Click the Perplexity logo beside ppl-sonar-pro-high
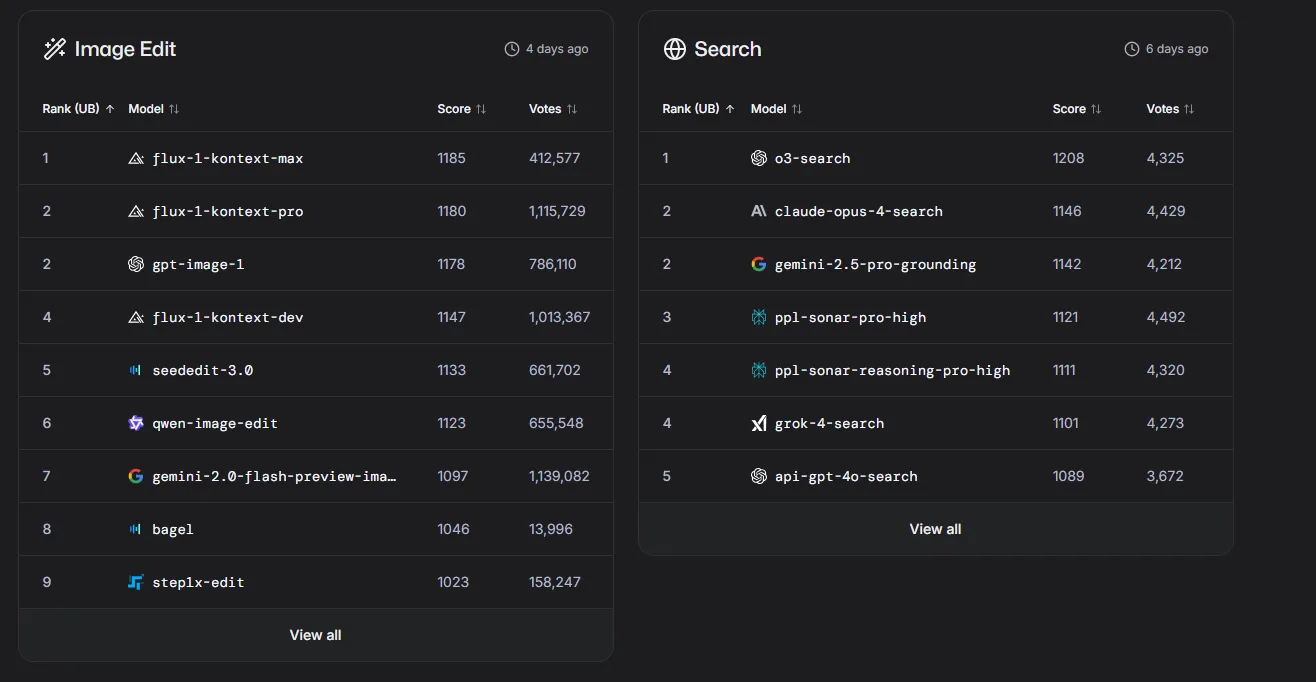The image size is (1316, 682). pos(759,317)
